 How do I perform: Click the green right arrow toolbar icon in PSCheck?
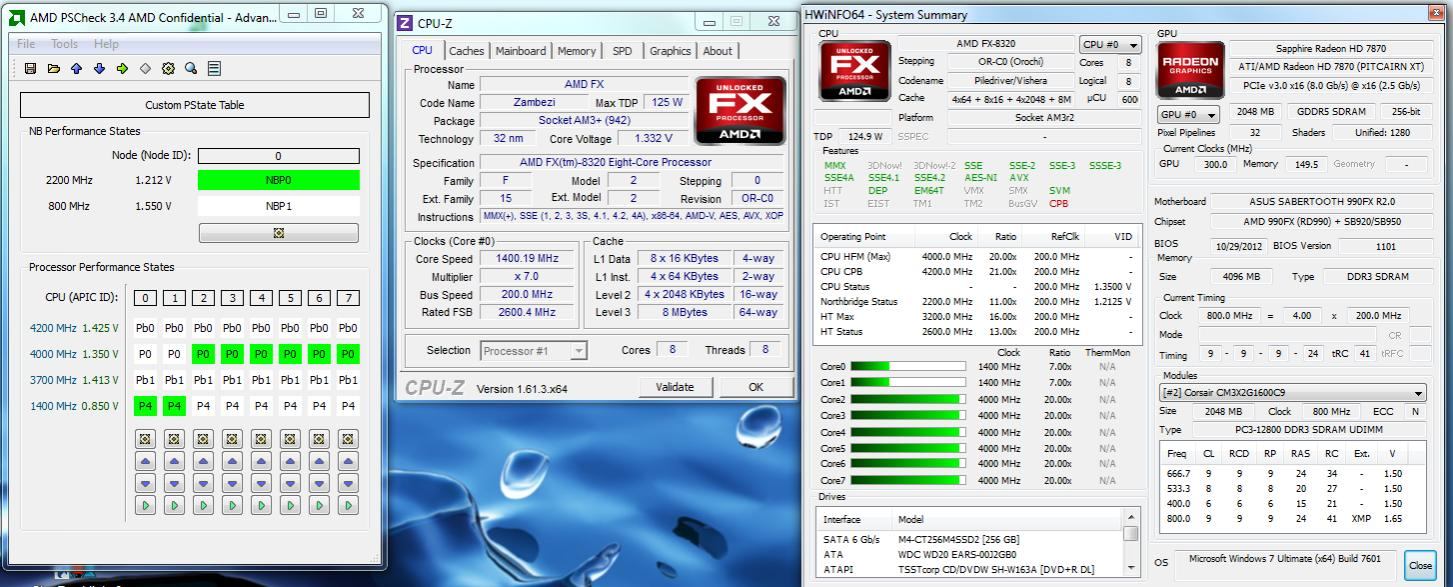click(x=122, y=69)
